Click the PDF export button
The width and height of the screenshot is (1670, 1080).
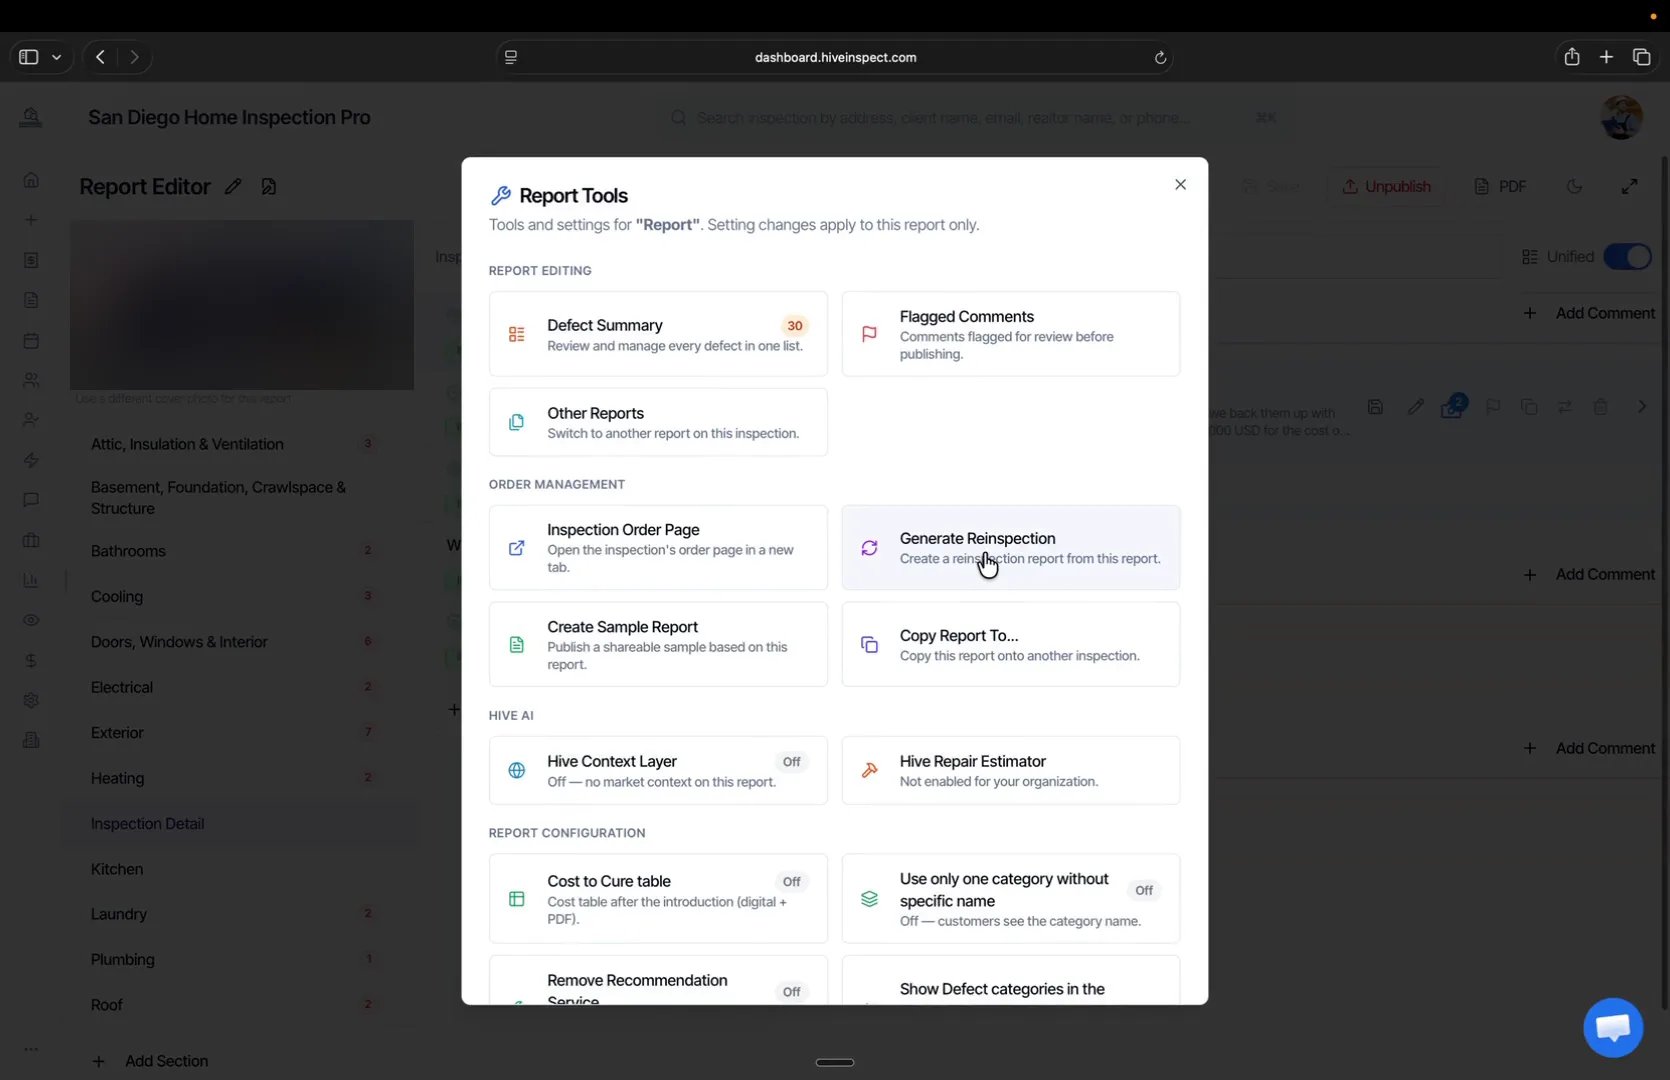pyautogui.click(x=1500, y=187)
